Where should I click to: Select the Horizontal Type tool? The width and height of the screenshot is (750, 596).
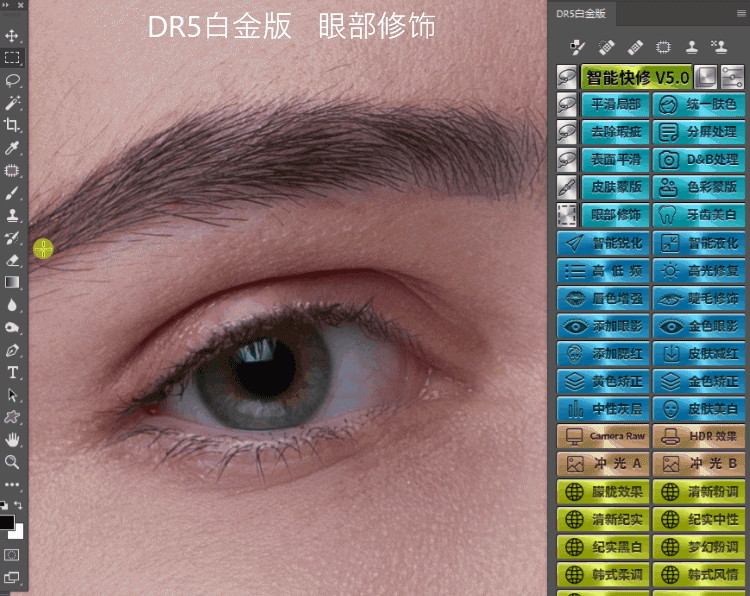pos(13,372)
